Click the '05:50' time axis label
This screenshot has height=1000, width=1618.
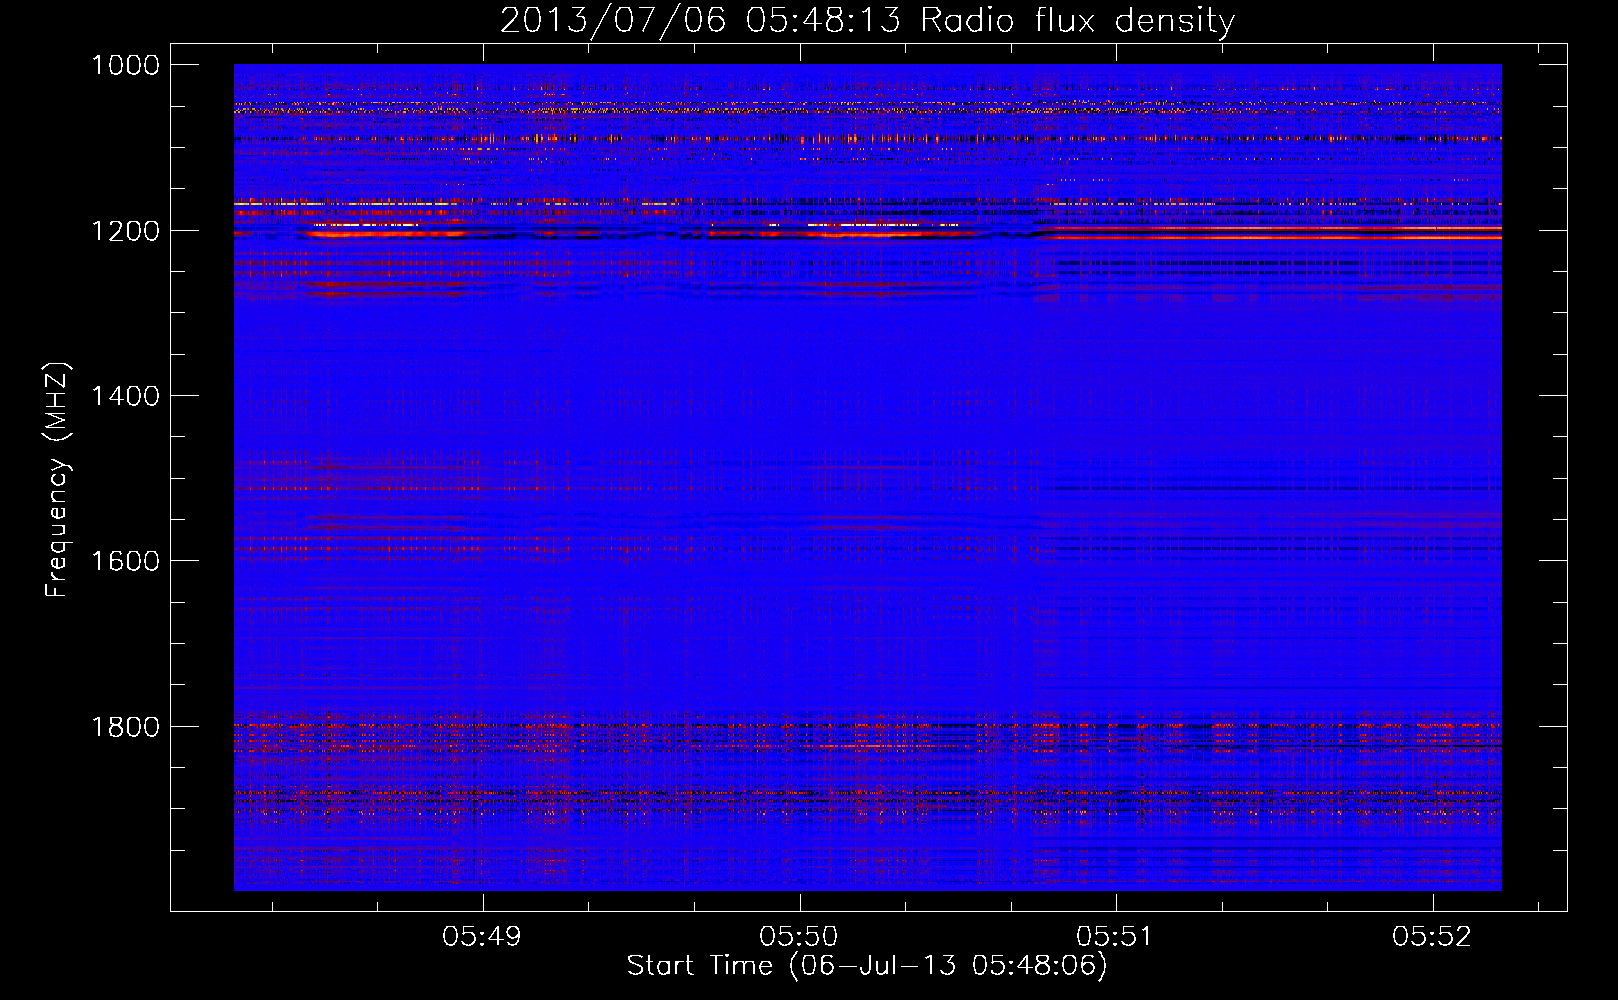pos(799,937)
